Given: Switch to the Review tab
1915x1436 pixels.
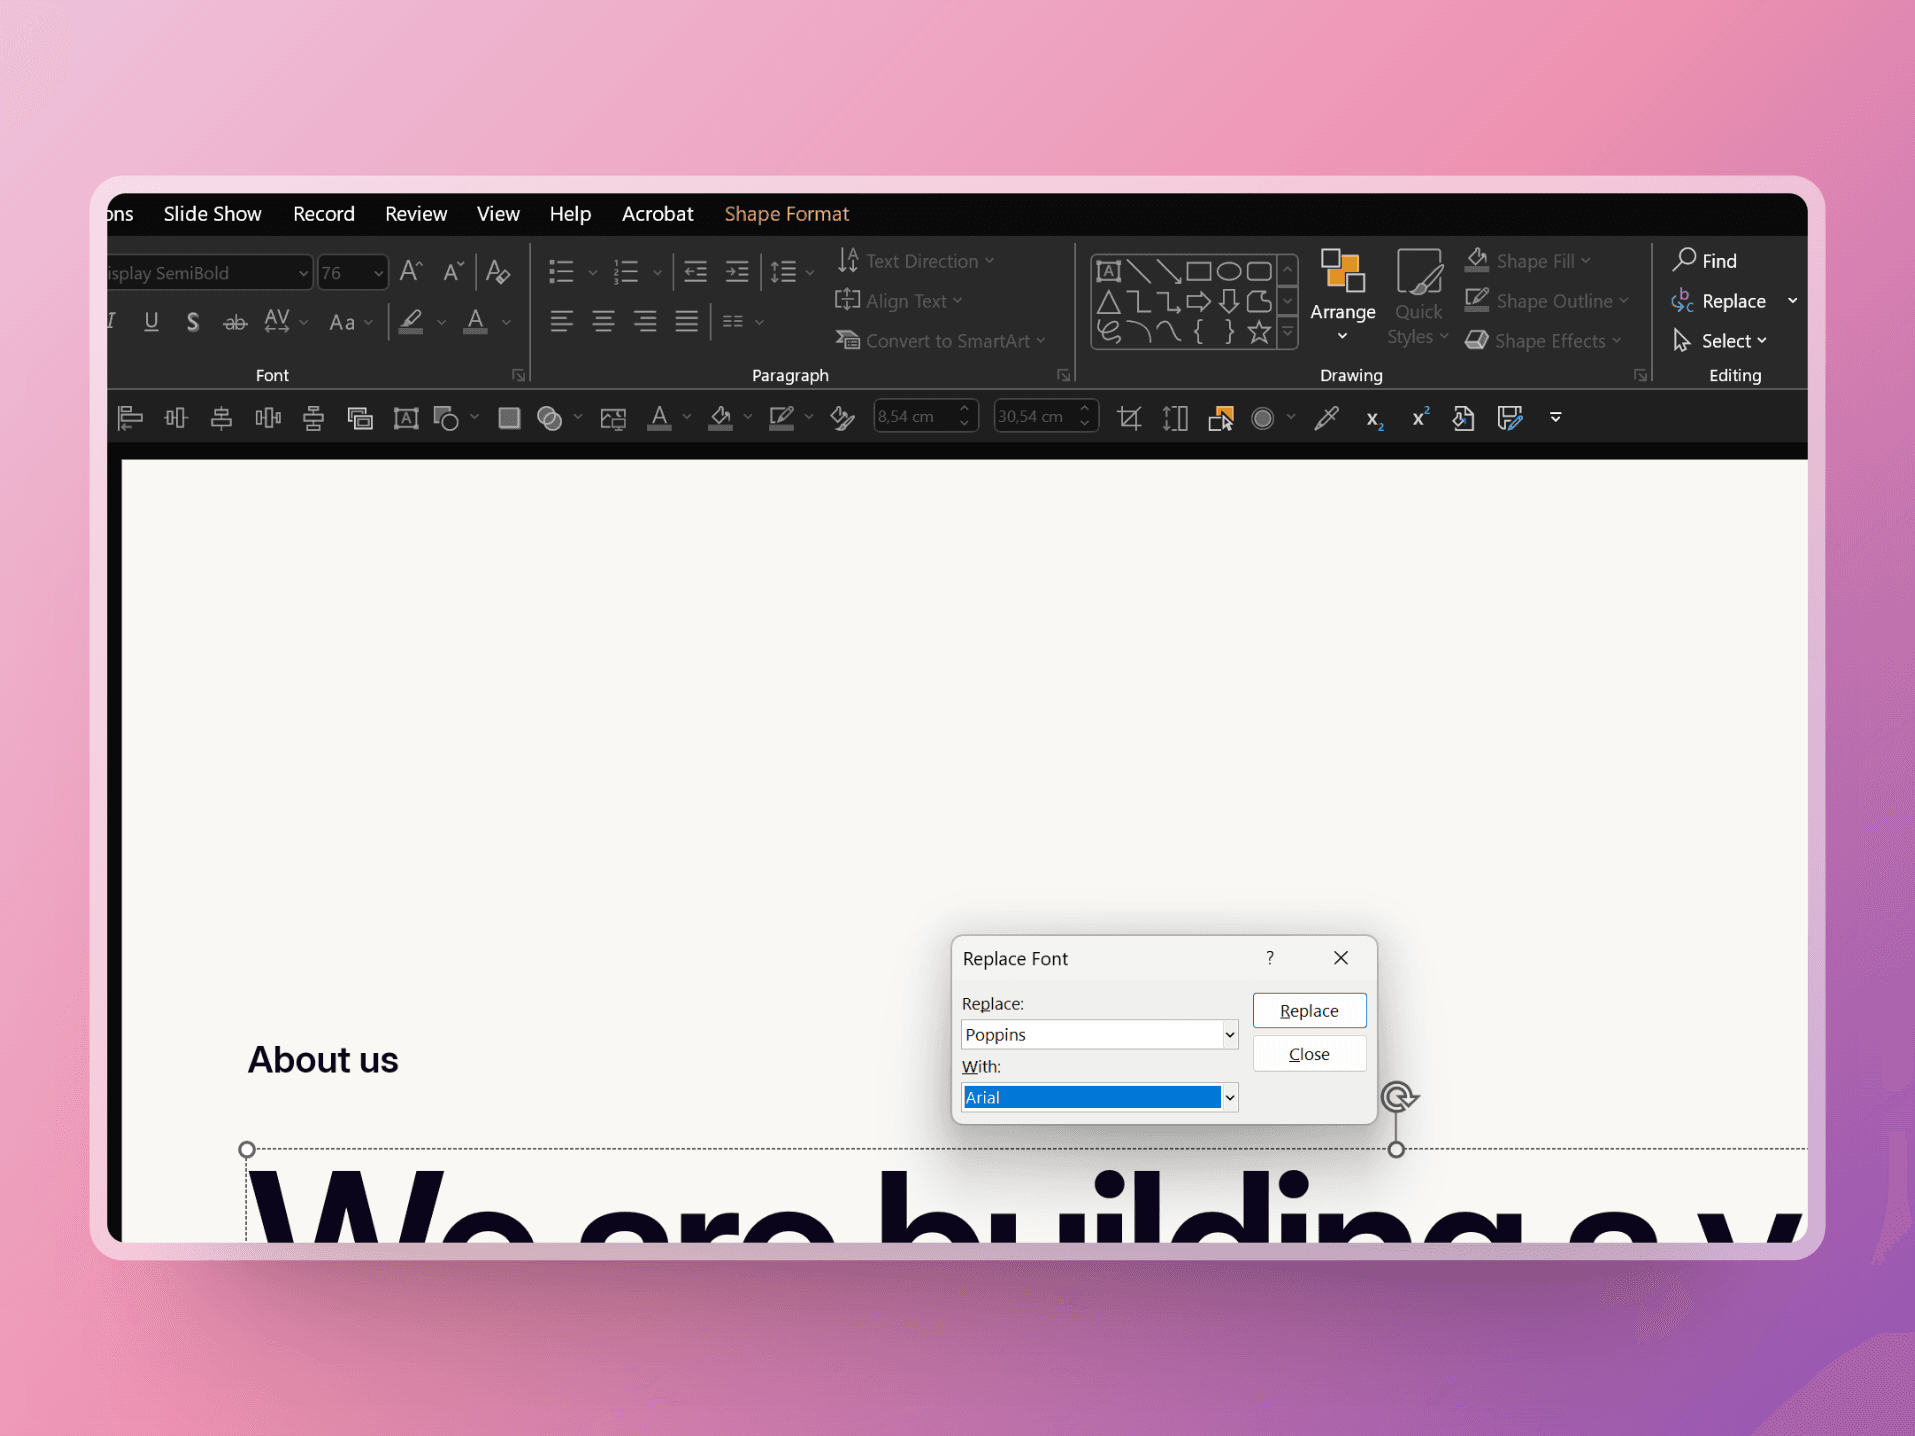Looking at the screenshot, I should [416, 214].
